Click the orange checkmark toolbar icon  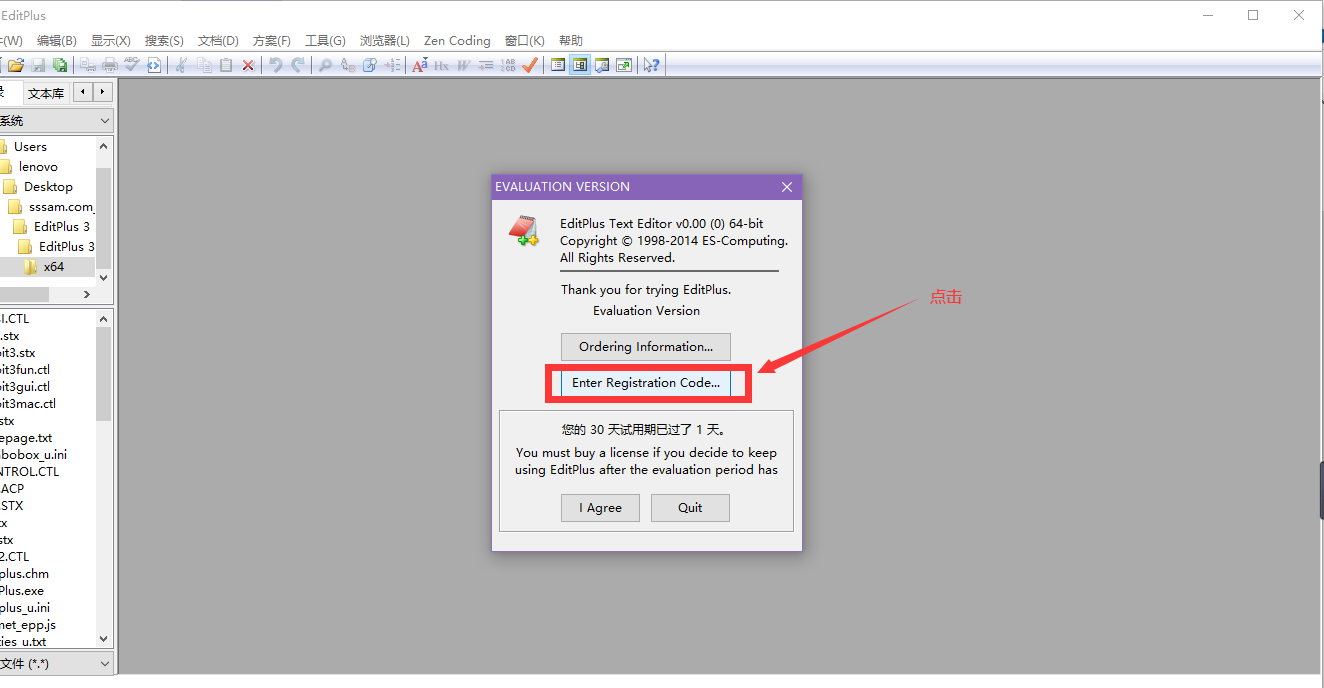(x=529, y=65)
